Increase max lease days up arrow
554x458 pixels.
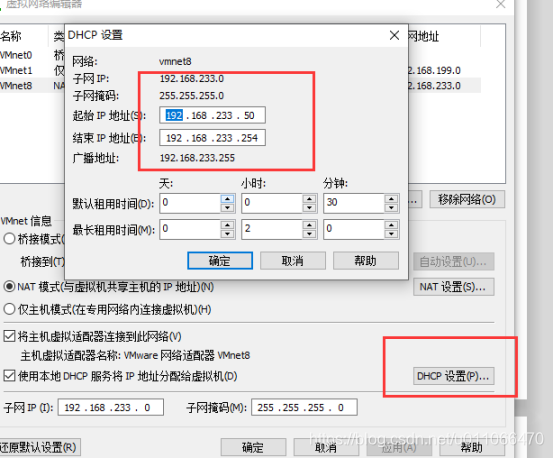tap(228, 225)
